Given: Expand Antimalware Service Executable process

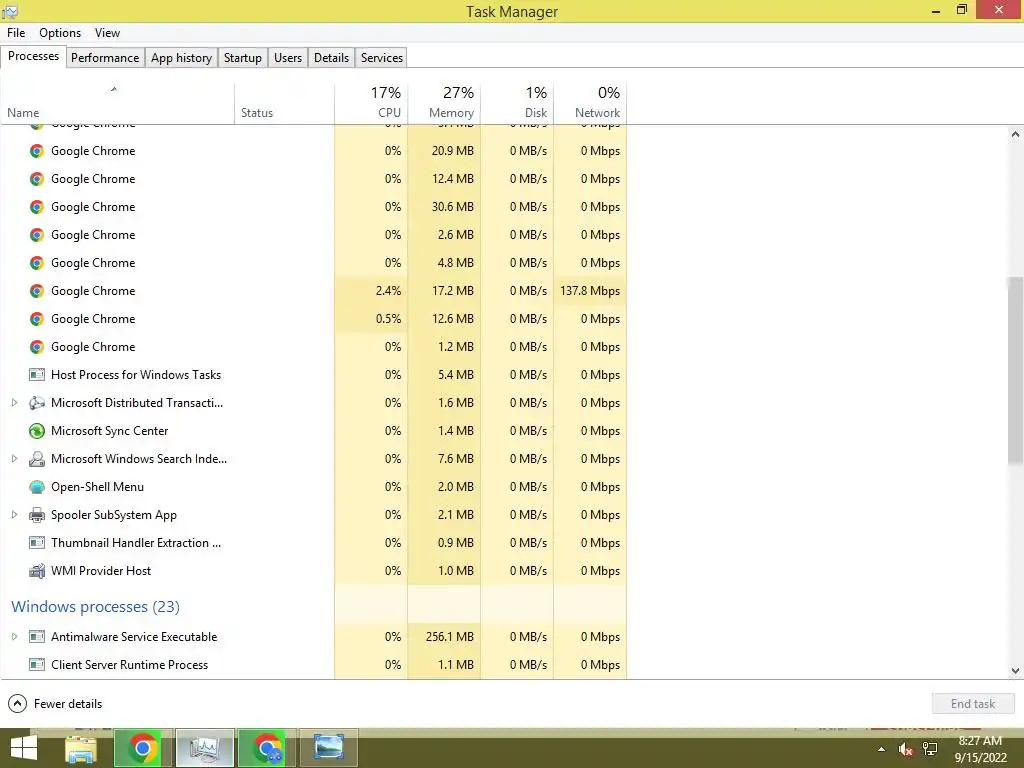Looking at the screenshot, I should tap(14, 637).
